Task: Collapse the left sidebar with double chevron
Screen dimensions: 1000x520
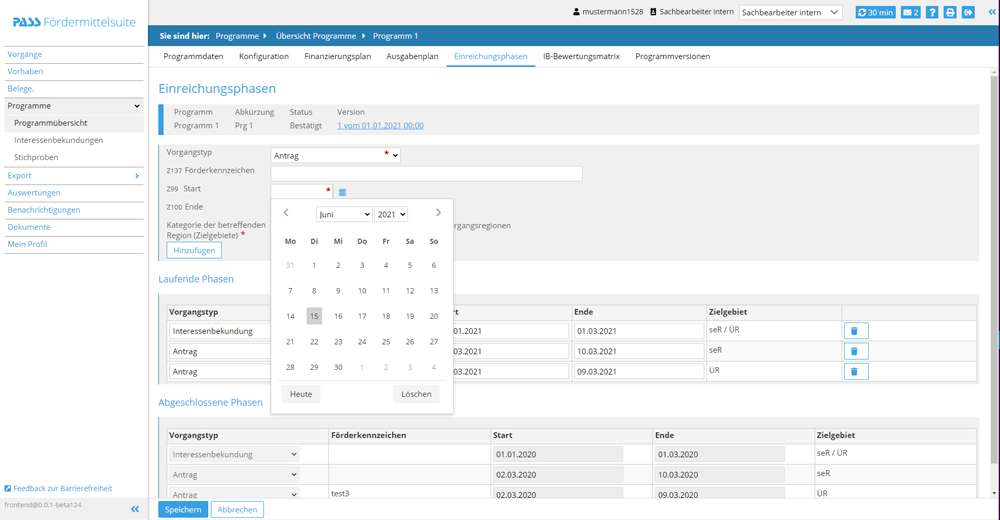Action: [x=135, y=509]
